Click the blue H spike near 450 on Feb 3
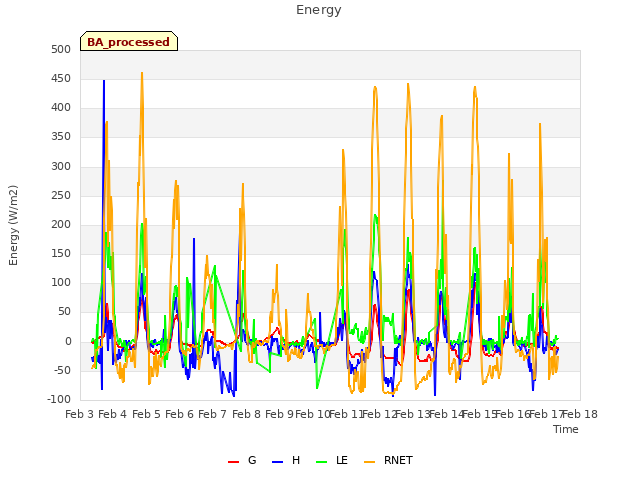Viewport: 640px width, 480px height. tap(104, 82)
